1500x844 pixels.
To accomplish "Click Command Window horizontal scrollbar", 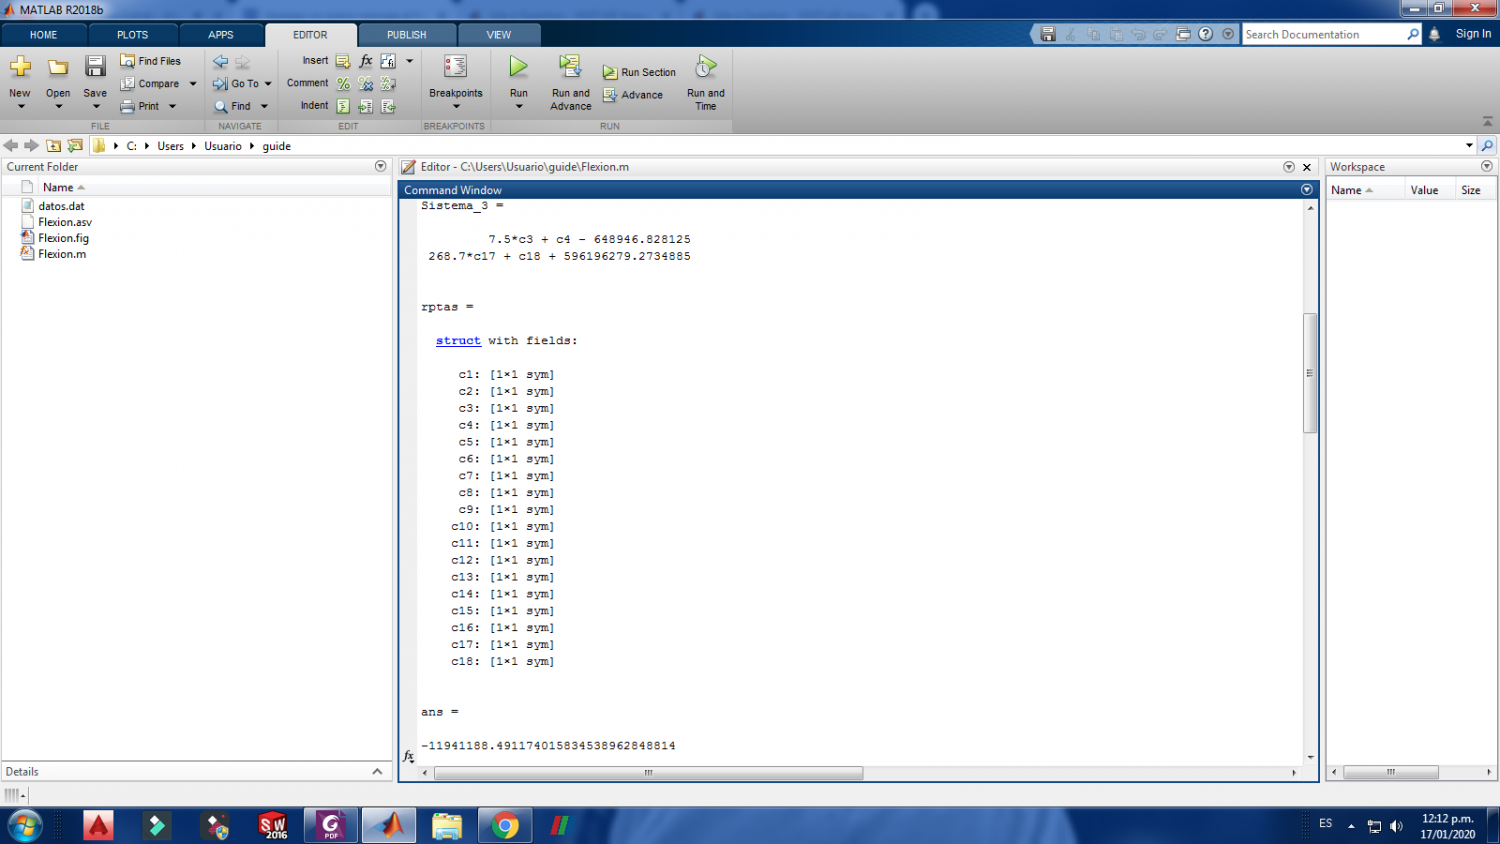I will [648, 773].
